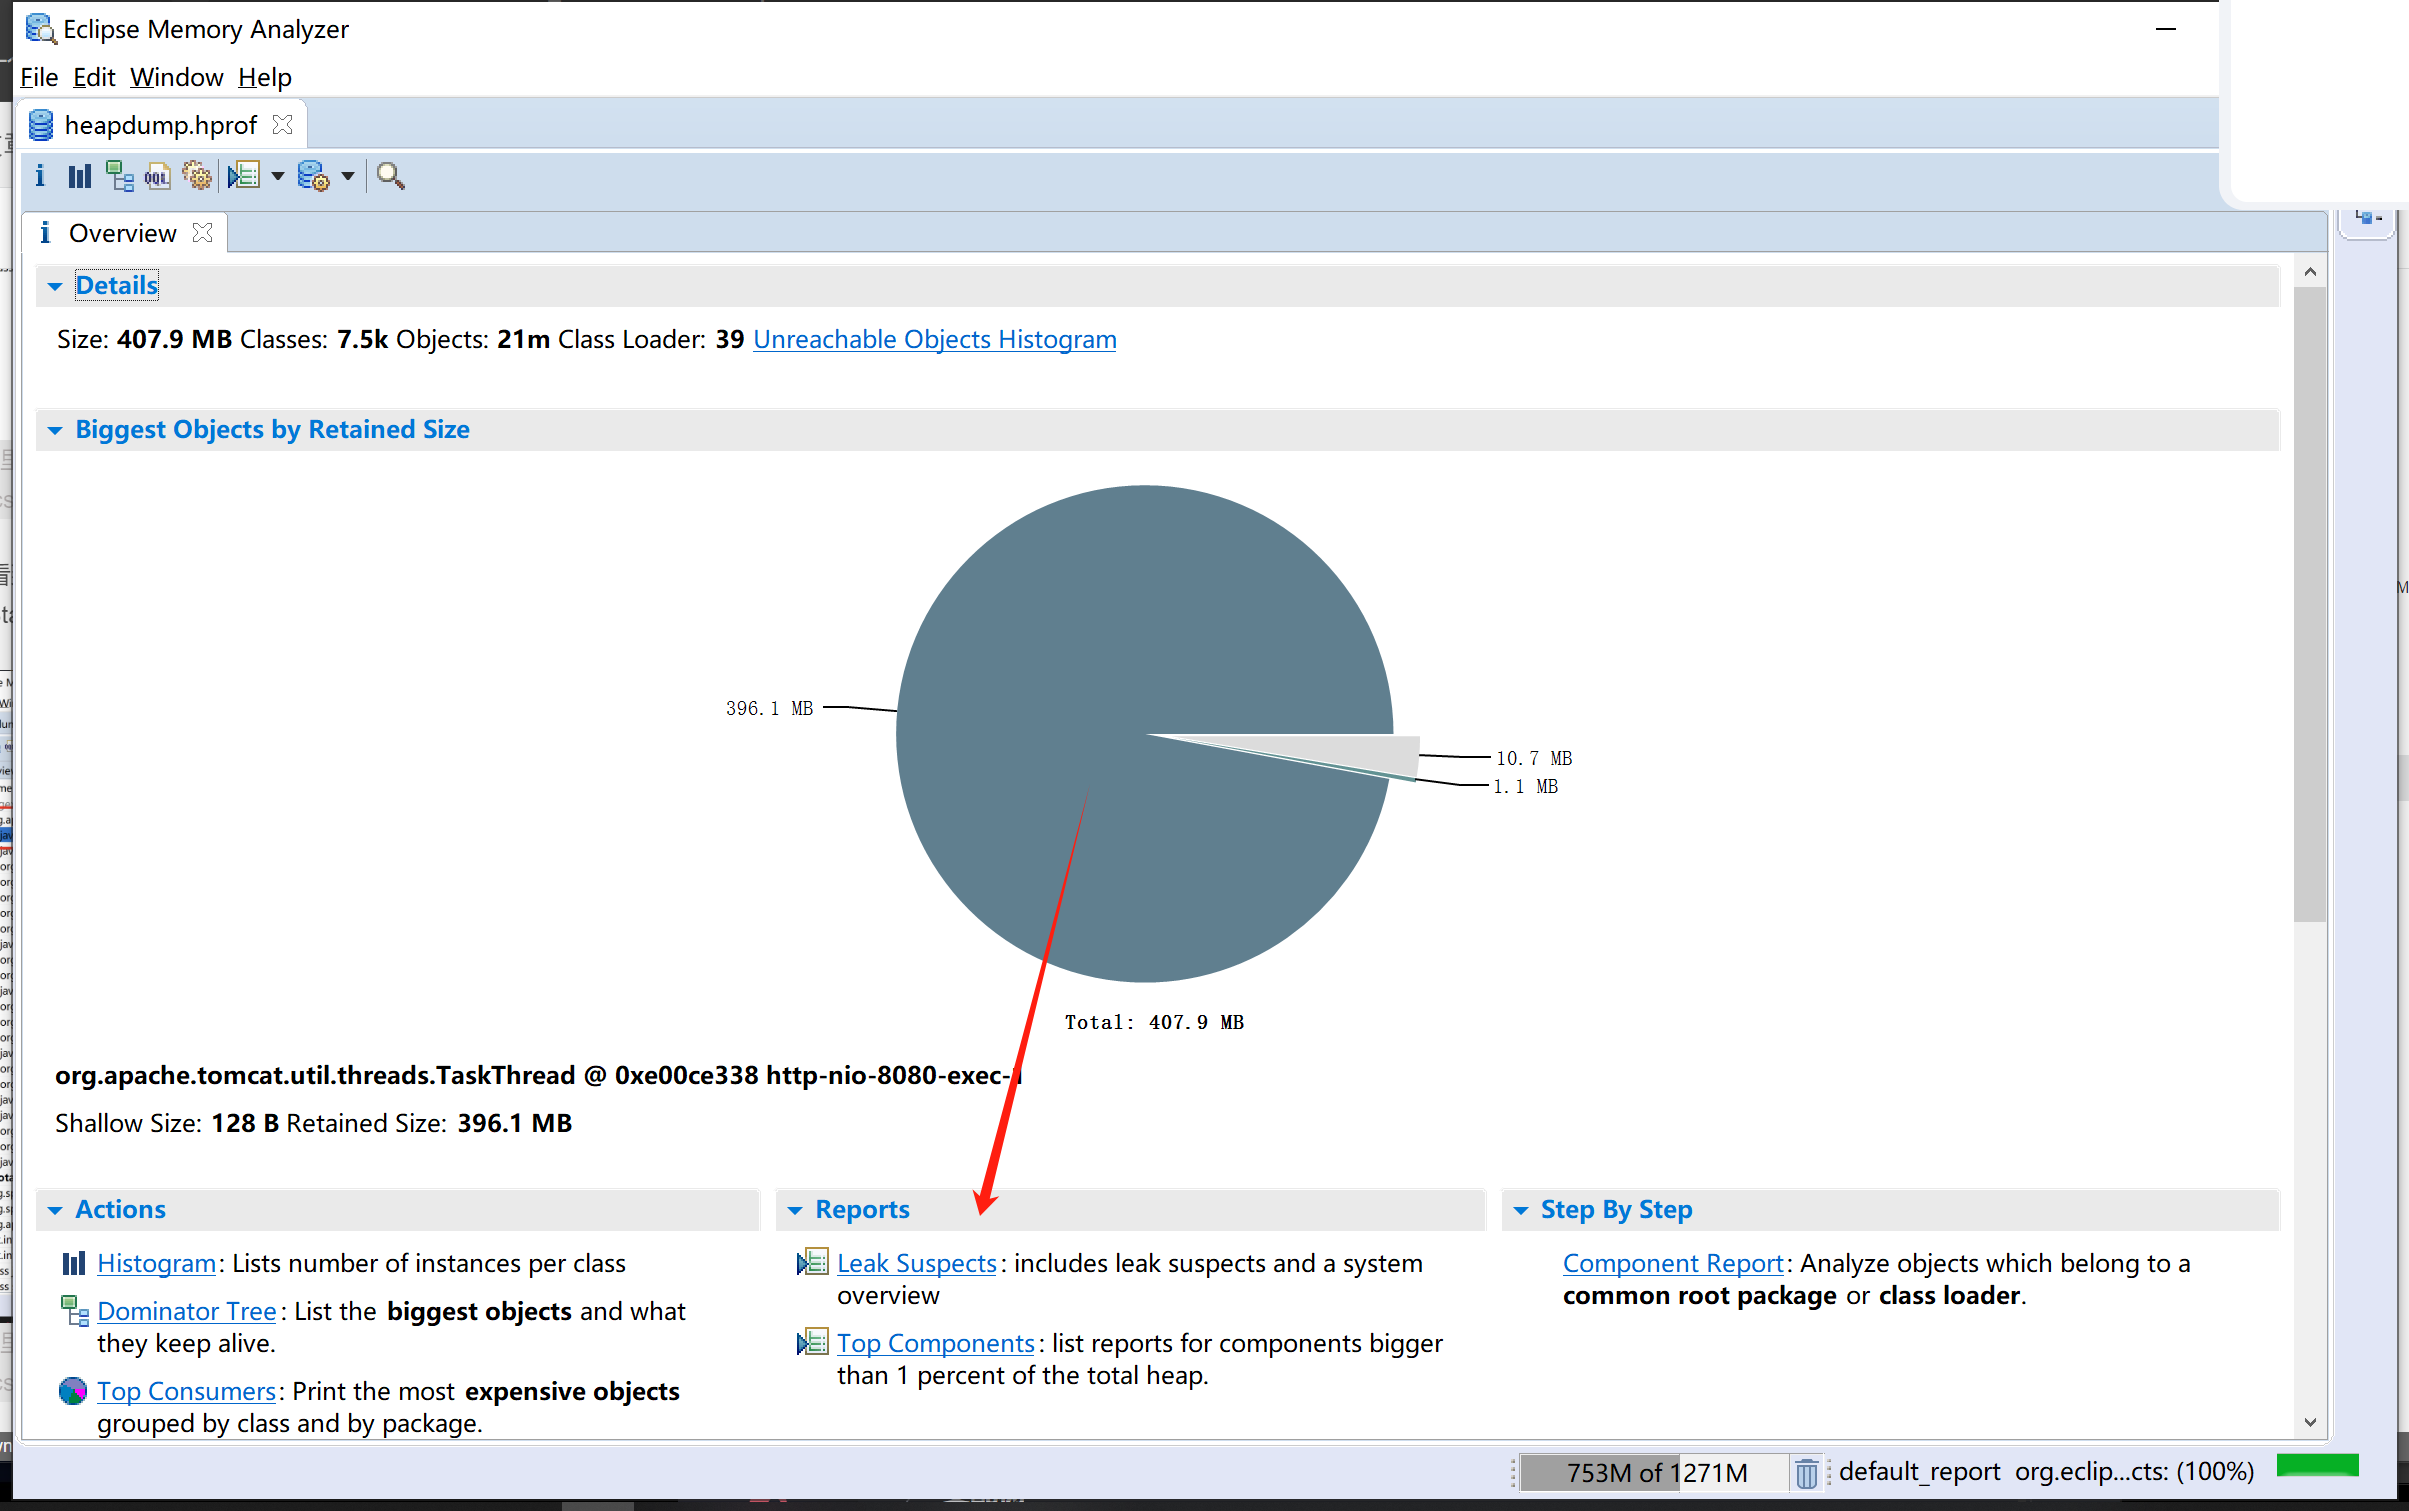Select the Dominator Tree icon
Screen dimensions: 2409x1511
(x=117, y=174)
